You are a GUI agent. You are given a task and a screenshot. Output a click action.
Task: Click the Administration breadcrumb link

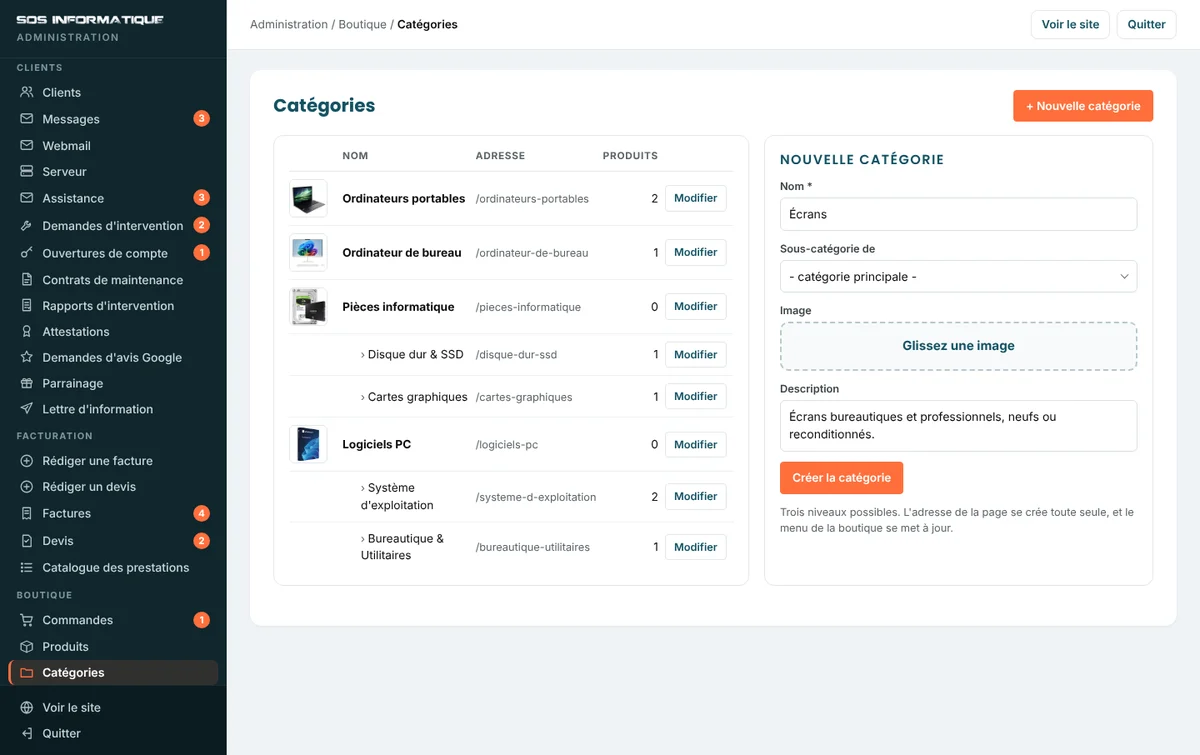[x=289, y=25]
